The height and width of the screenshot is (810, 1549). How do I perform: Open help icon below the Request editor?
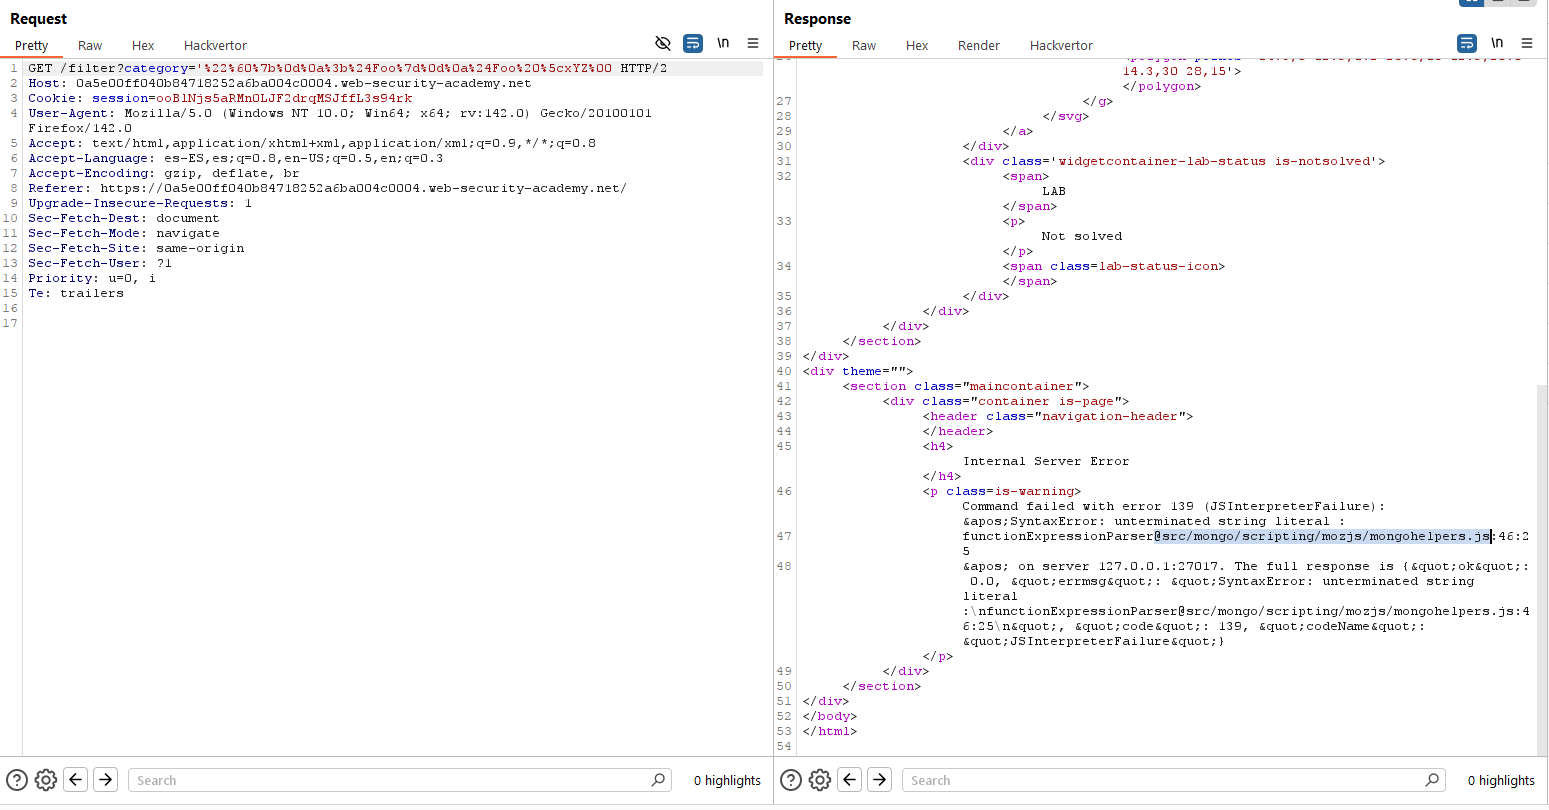17,780
